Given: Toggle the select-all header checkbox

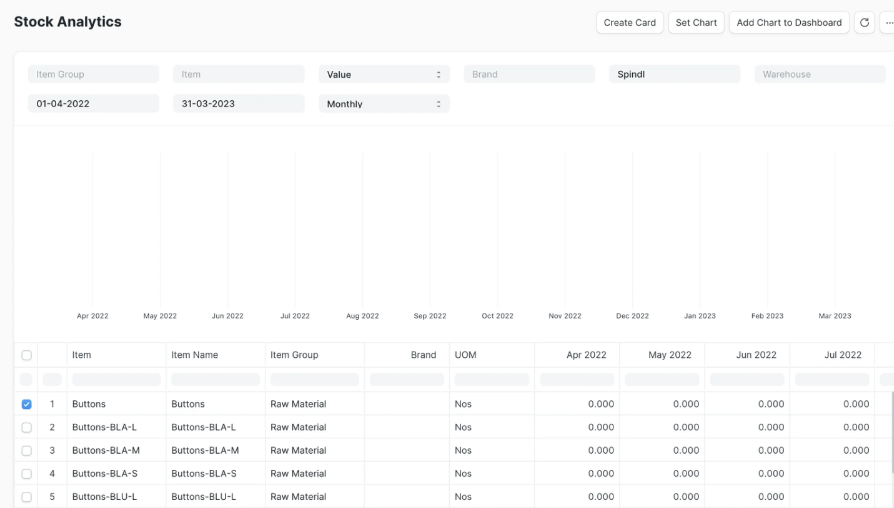Looking at the screenshot, I should (x=27, y=355).
